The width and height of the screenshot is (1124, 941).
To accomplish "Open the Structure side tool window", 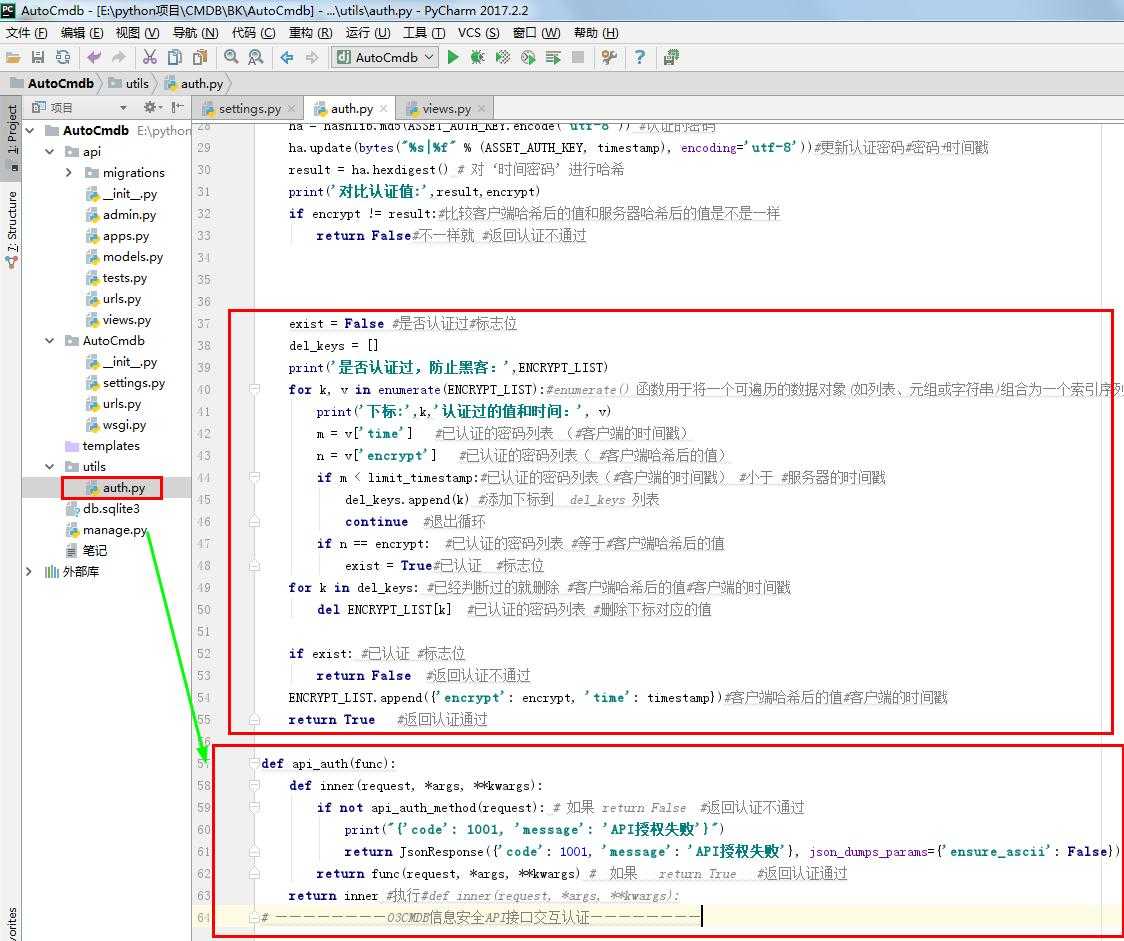I will pyautogui.click(x=11, y=228).
